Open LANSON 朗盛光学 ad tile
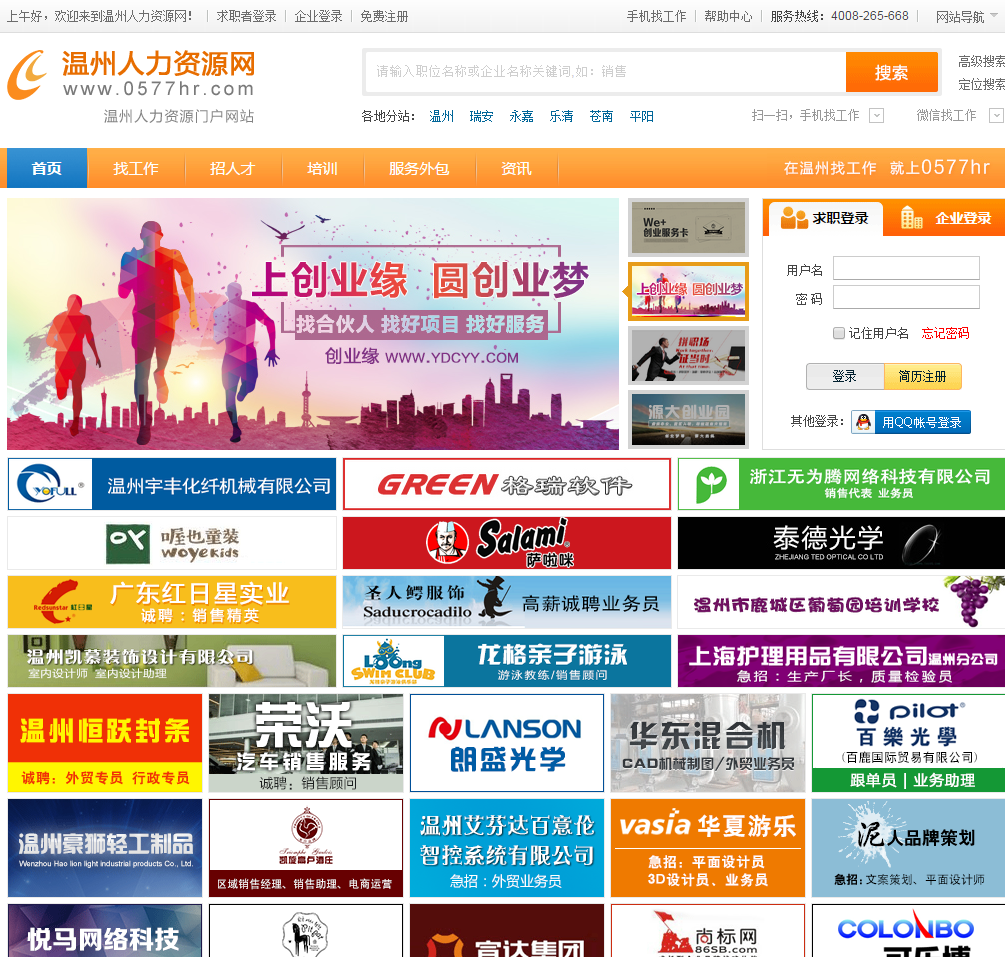Viewport: 1005px width, 957px height. [x=507, y=743]
